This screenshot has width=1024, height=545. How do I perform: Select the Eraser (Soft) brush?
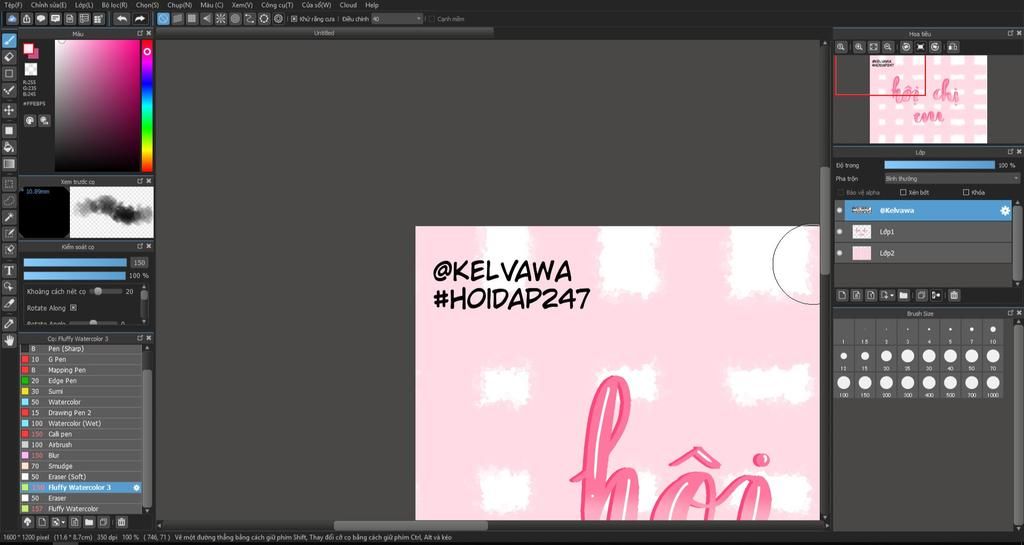pos(81,477)
